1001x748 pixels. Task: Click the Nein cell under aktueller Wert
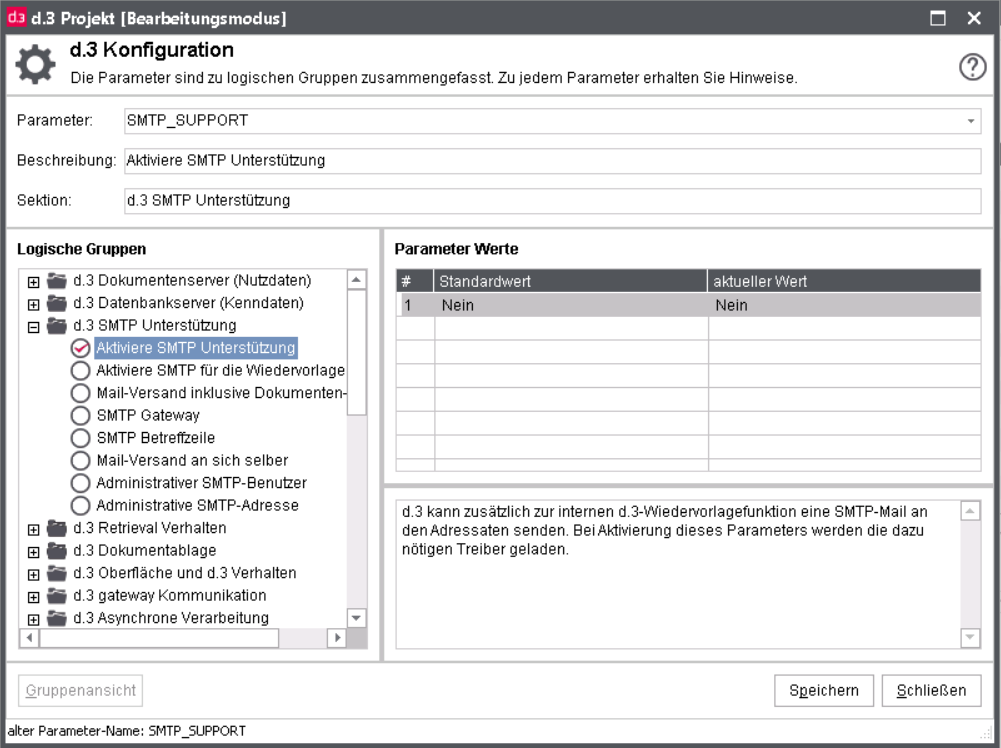tap(844, 305)
